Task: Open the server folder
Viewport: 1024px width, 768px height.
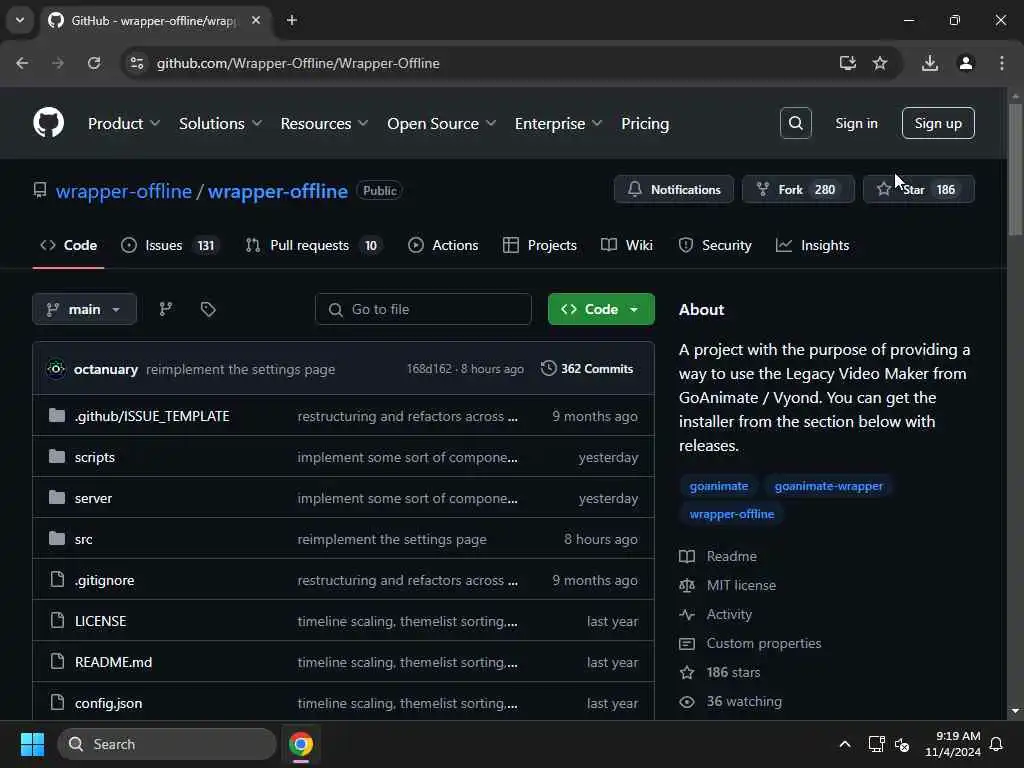Action: 93,498
